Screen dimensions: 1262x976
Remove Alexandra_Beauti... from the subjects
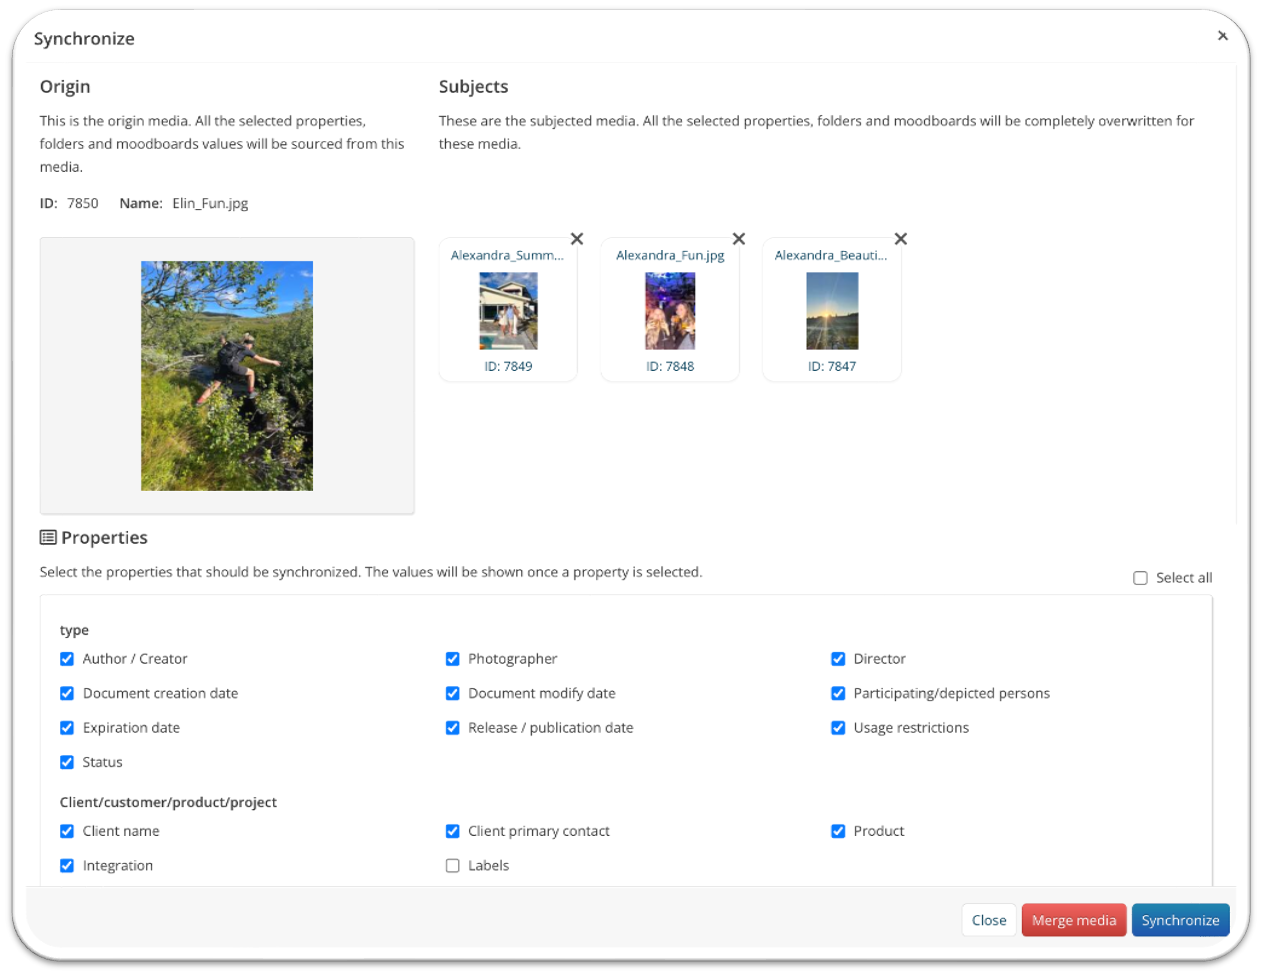click(900, 239)
